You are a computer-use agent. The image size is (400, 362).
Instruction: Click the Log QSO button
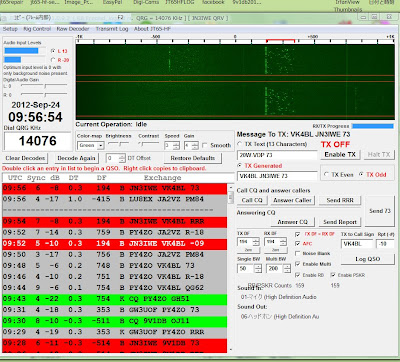pos(368,259)
